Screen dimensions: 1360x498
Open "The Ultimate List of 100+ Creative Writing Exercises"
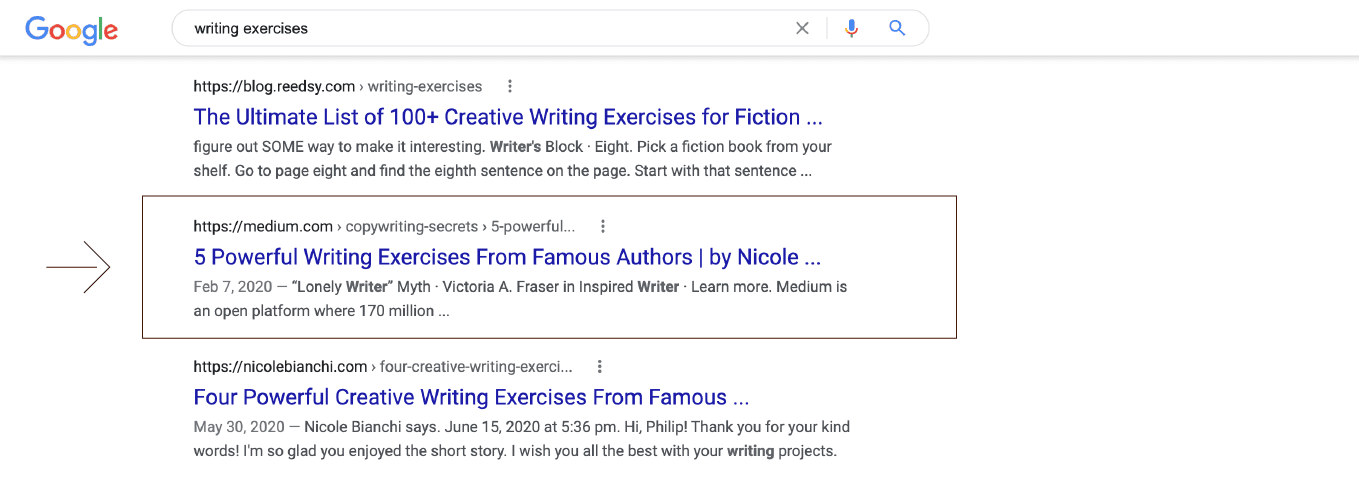(508, 117)
